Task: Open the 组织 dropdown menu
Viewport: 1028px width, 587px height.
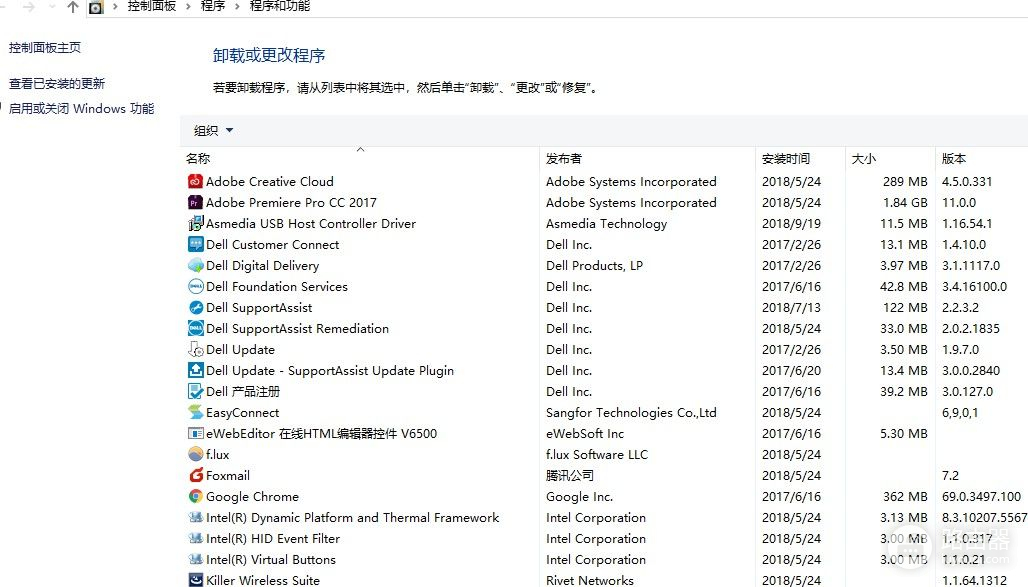Action: point(213,131)
